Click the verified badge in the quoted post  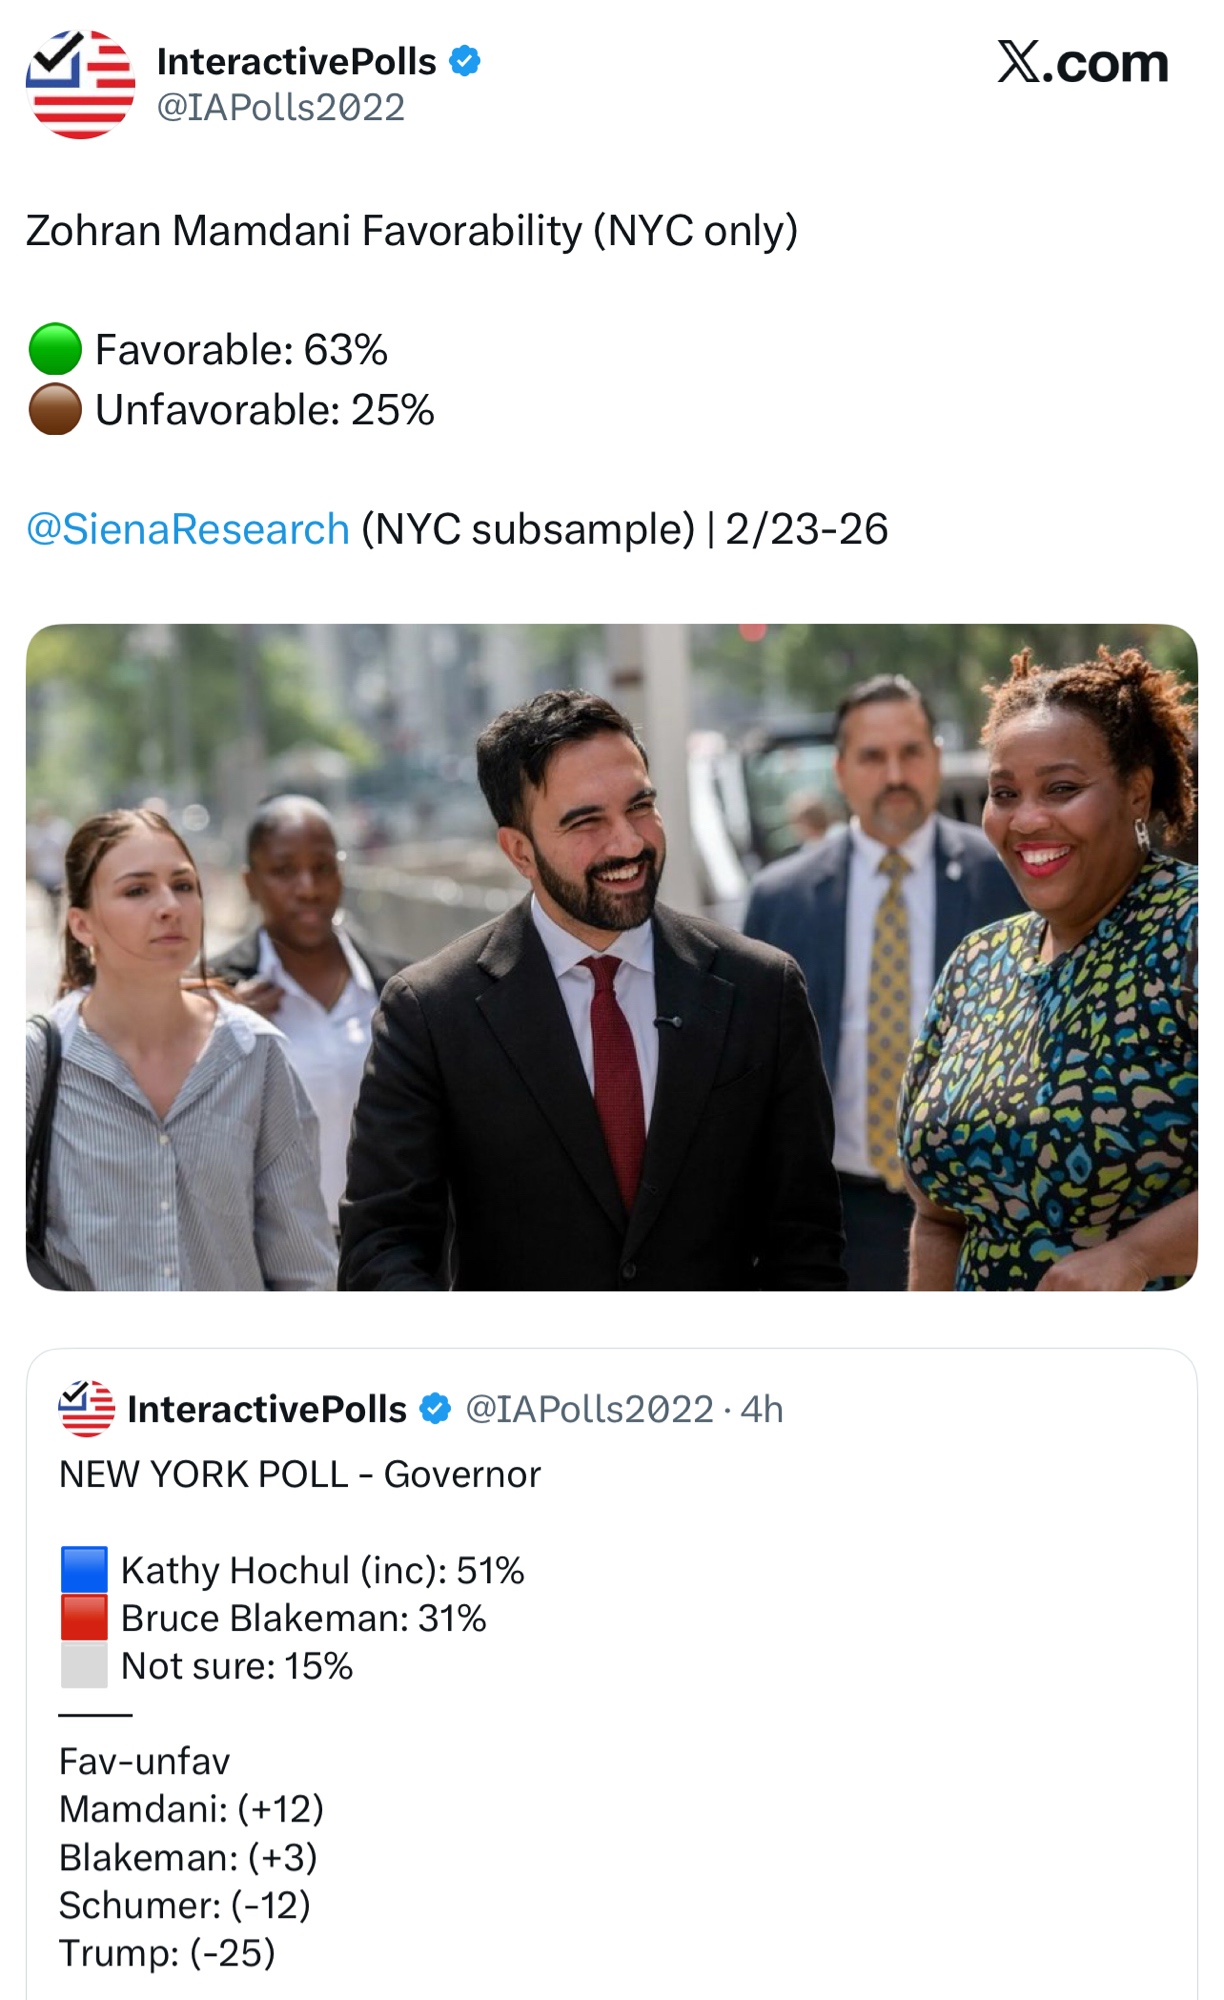click(x=435, y=1408)
